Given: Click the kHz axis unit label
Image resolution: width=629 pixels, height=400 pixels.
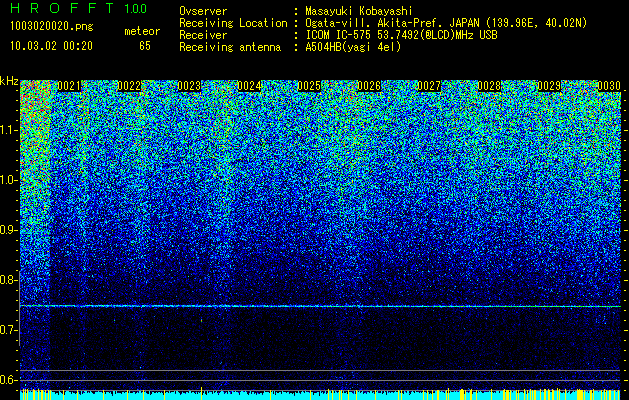Looking at the screenshot, I should (x=9, y=81).
